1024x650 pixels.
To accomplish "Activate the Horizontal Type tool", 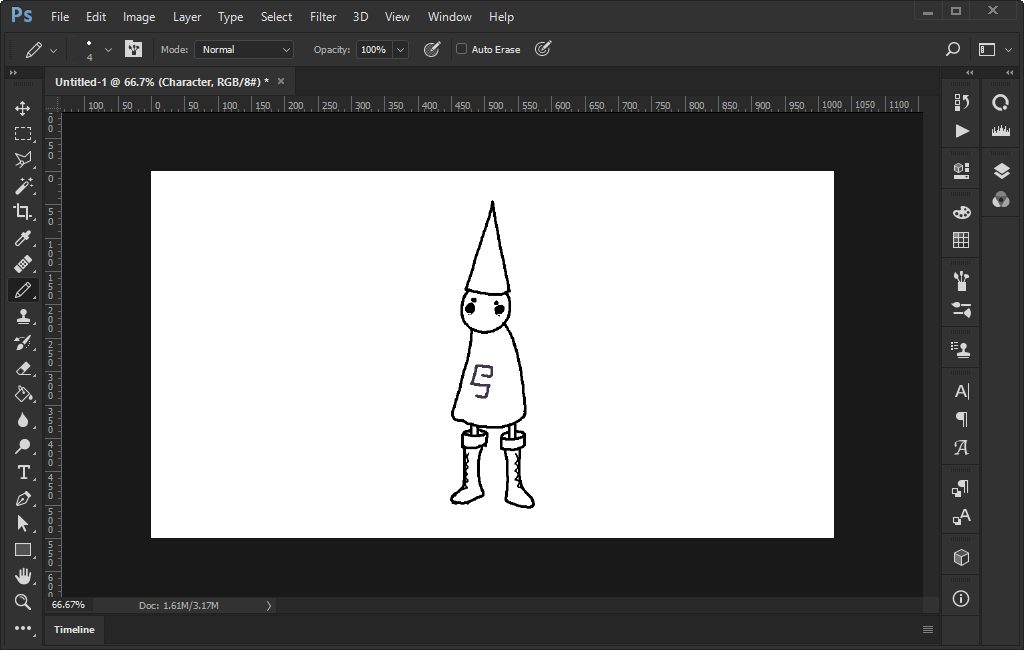I will click(22, 472).
